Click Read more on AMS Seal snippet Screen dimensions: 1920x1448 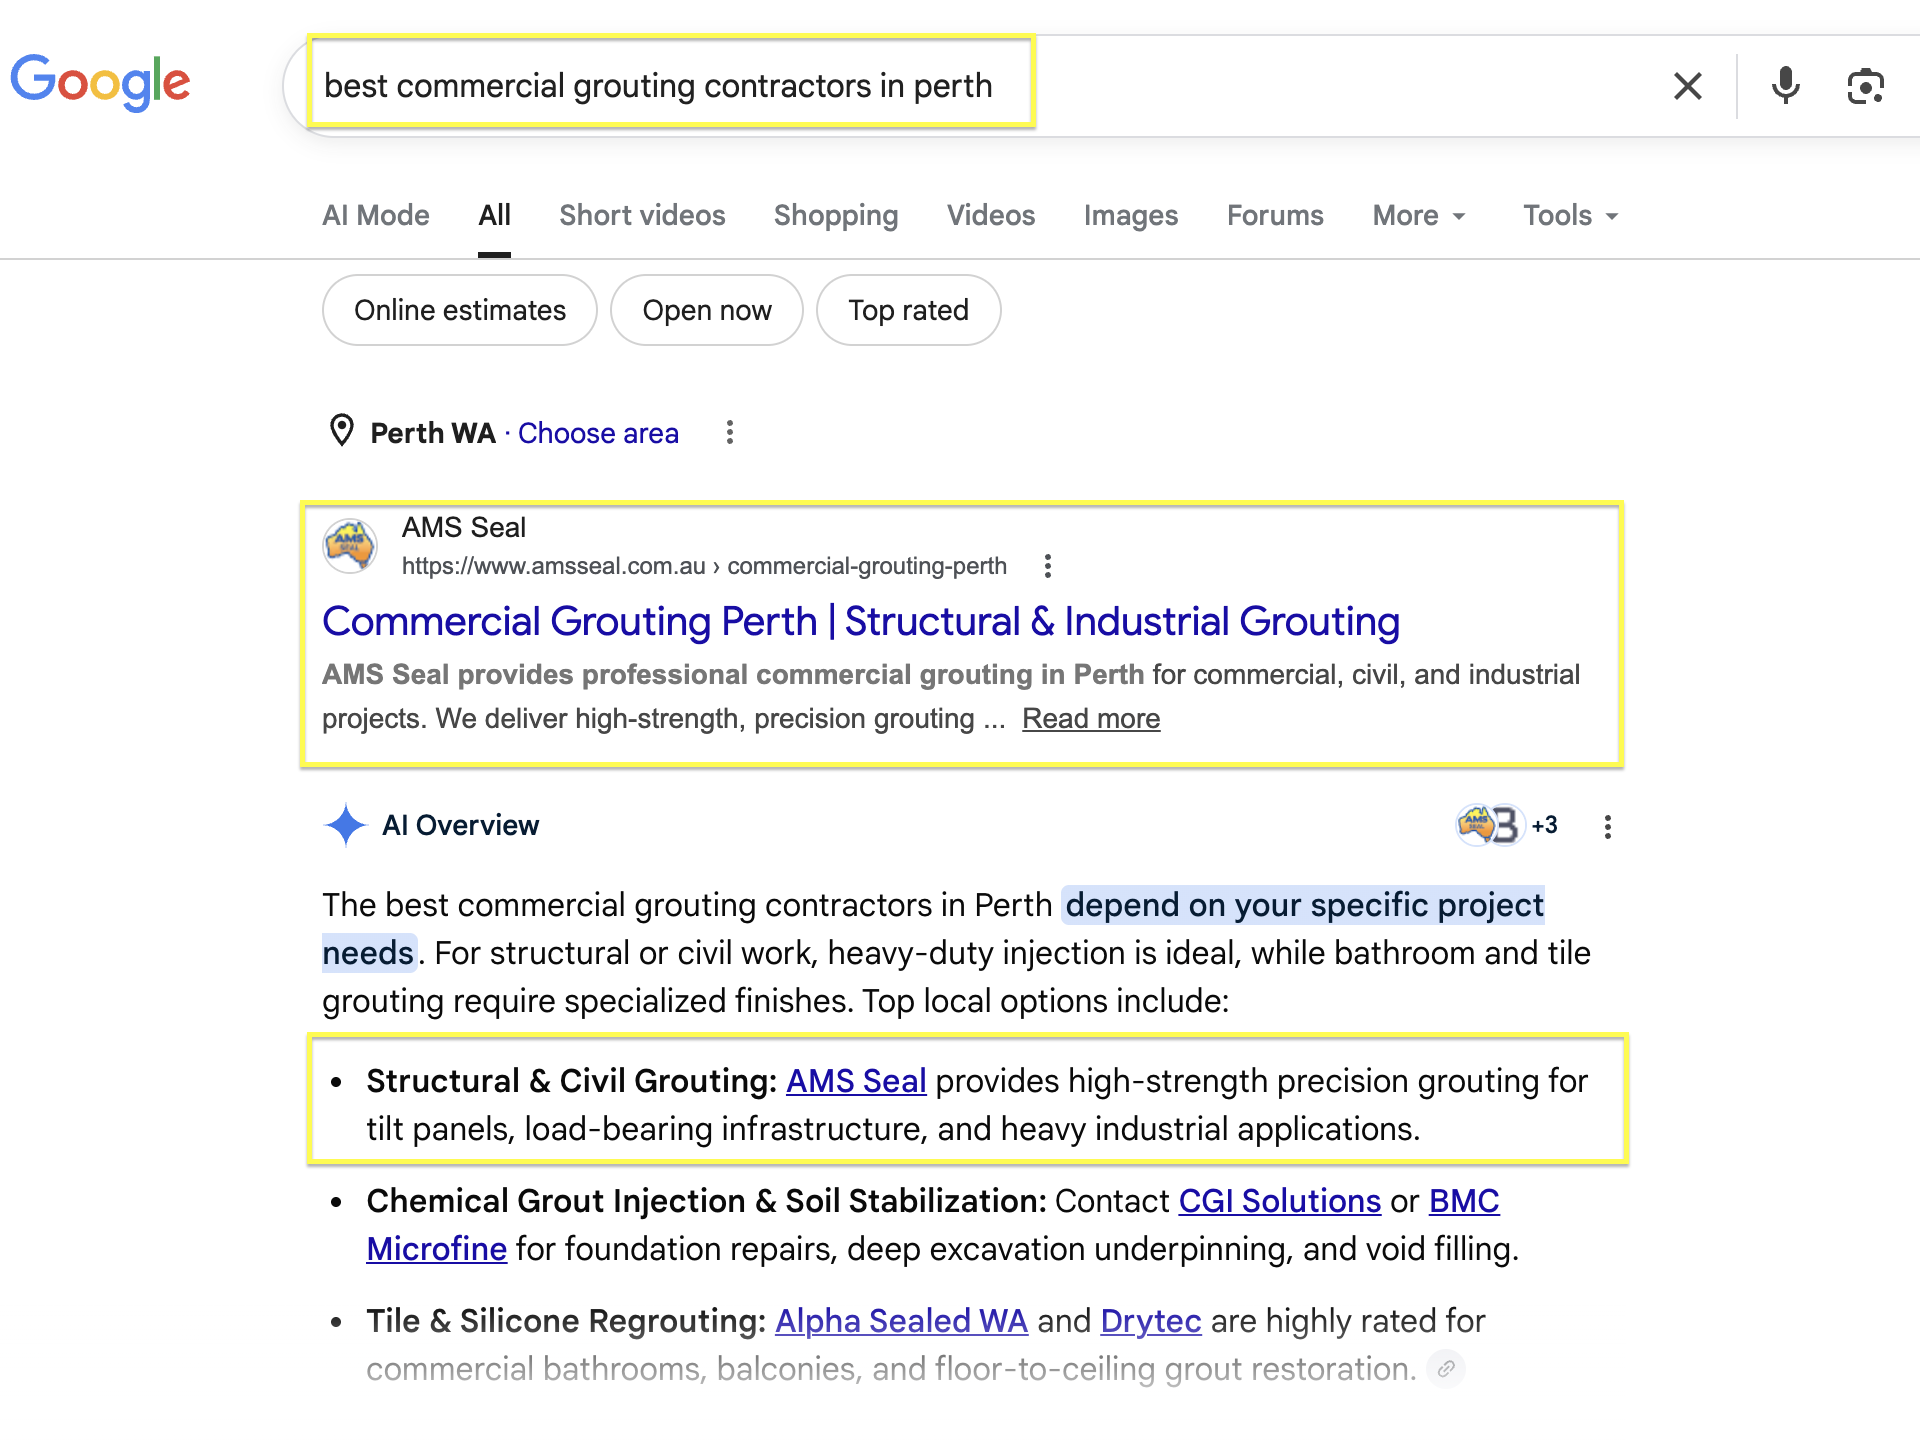[1091, 718]
